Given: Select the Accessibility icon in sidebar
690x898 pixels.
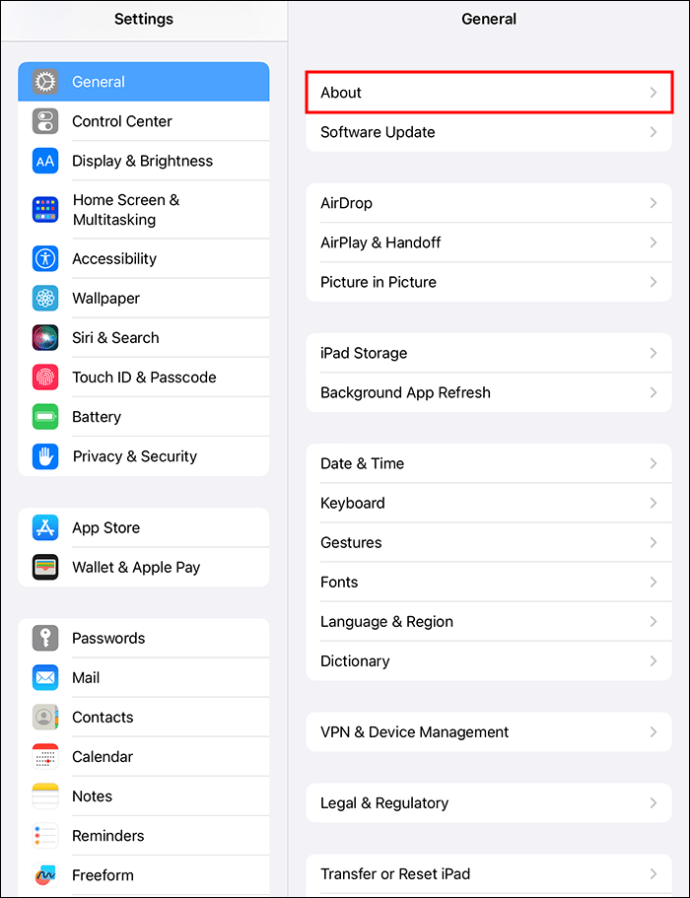Looking at the screenshot, I should [x=45, y=259].
